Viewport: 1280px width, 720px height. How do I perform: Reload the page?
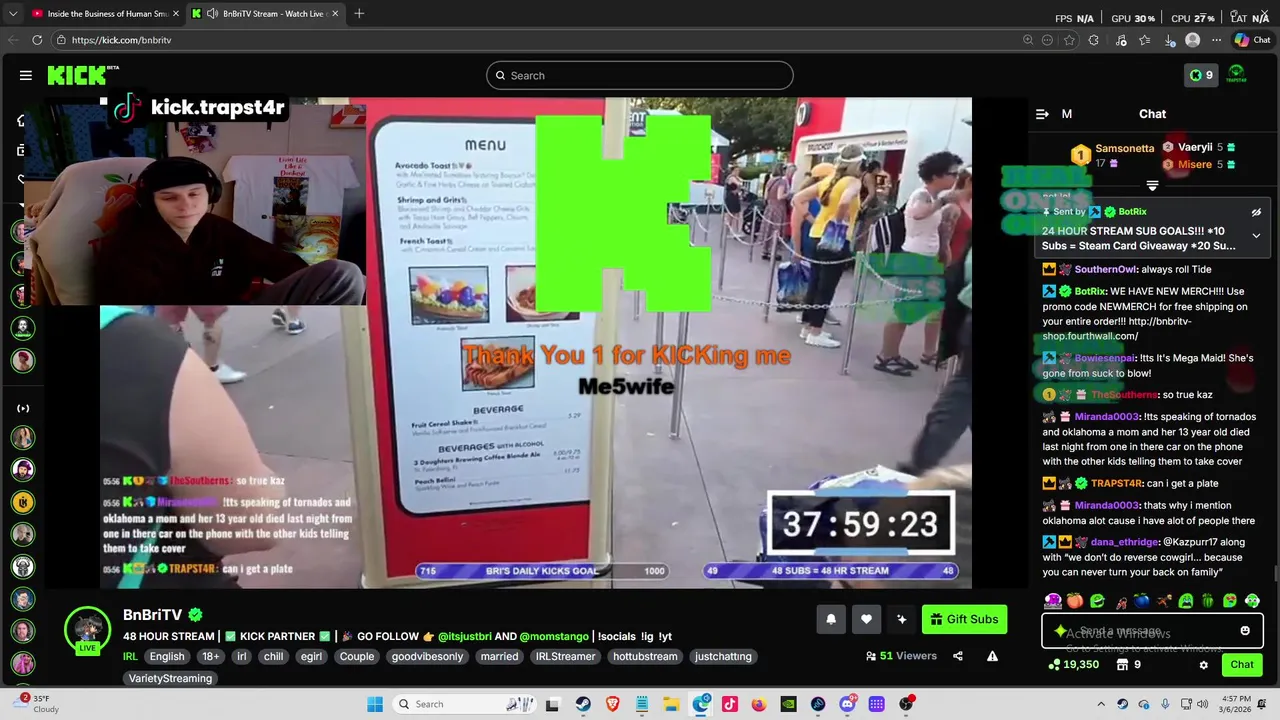tap(37, 40)
